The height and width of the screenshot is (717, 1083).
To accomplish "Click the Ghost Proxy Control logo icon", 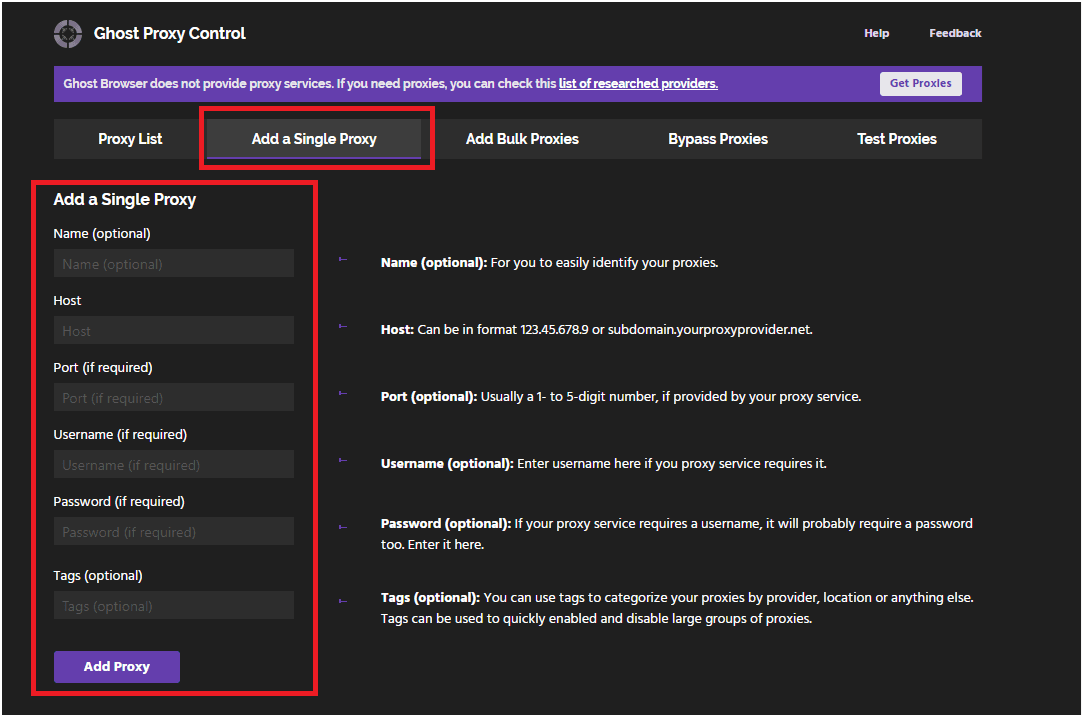I will pos(67,33).
